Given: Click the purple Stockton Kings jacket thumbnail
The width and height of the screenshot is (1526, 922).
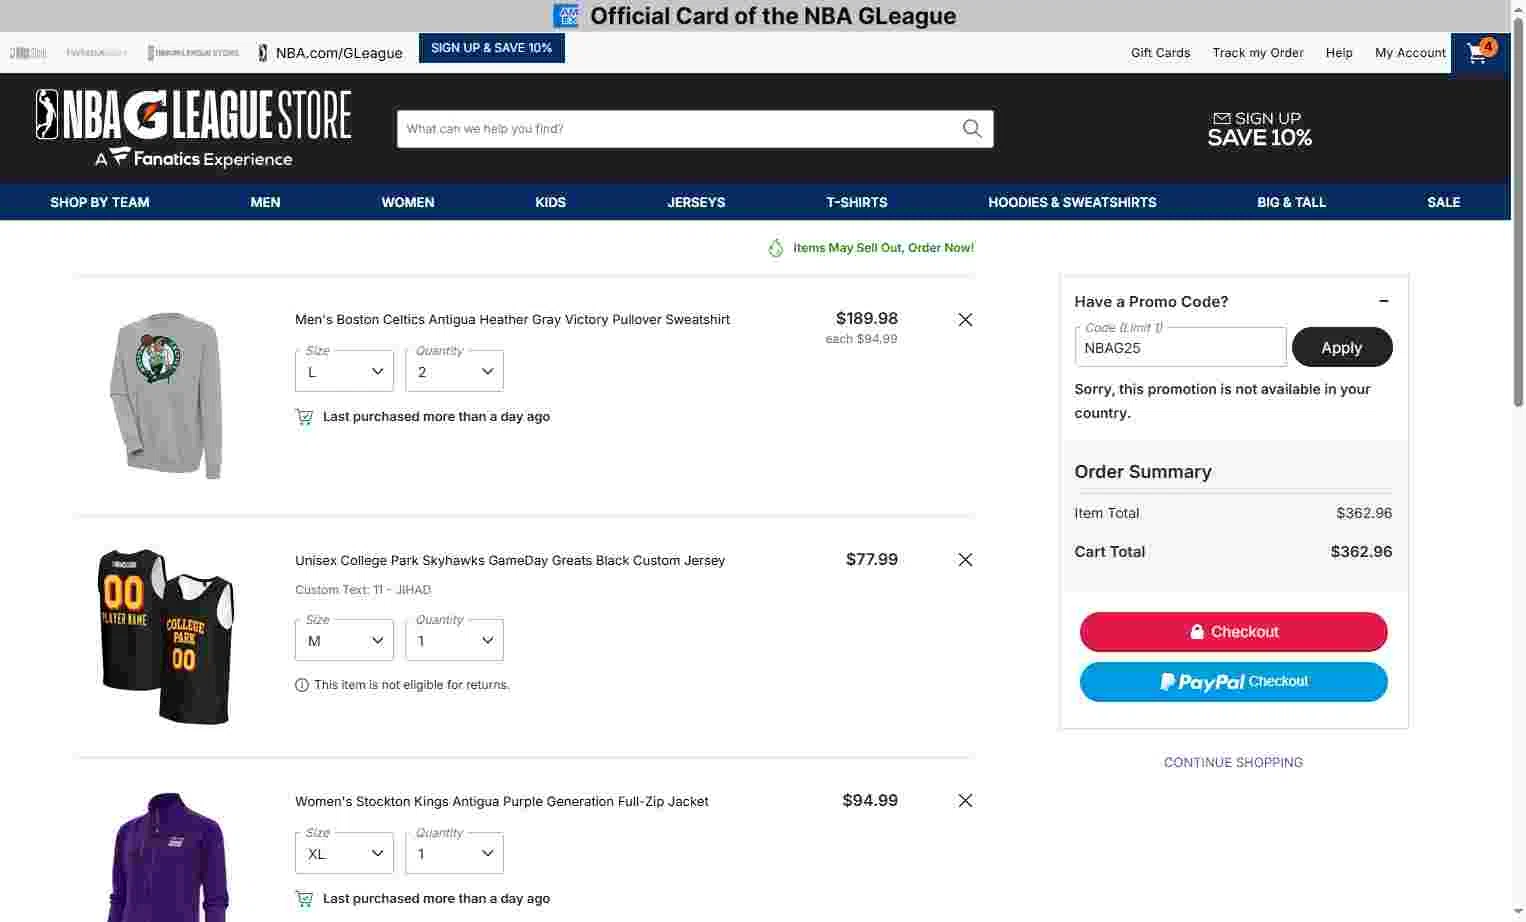Looking at the screenshot, I should (x=168, y=857).
